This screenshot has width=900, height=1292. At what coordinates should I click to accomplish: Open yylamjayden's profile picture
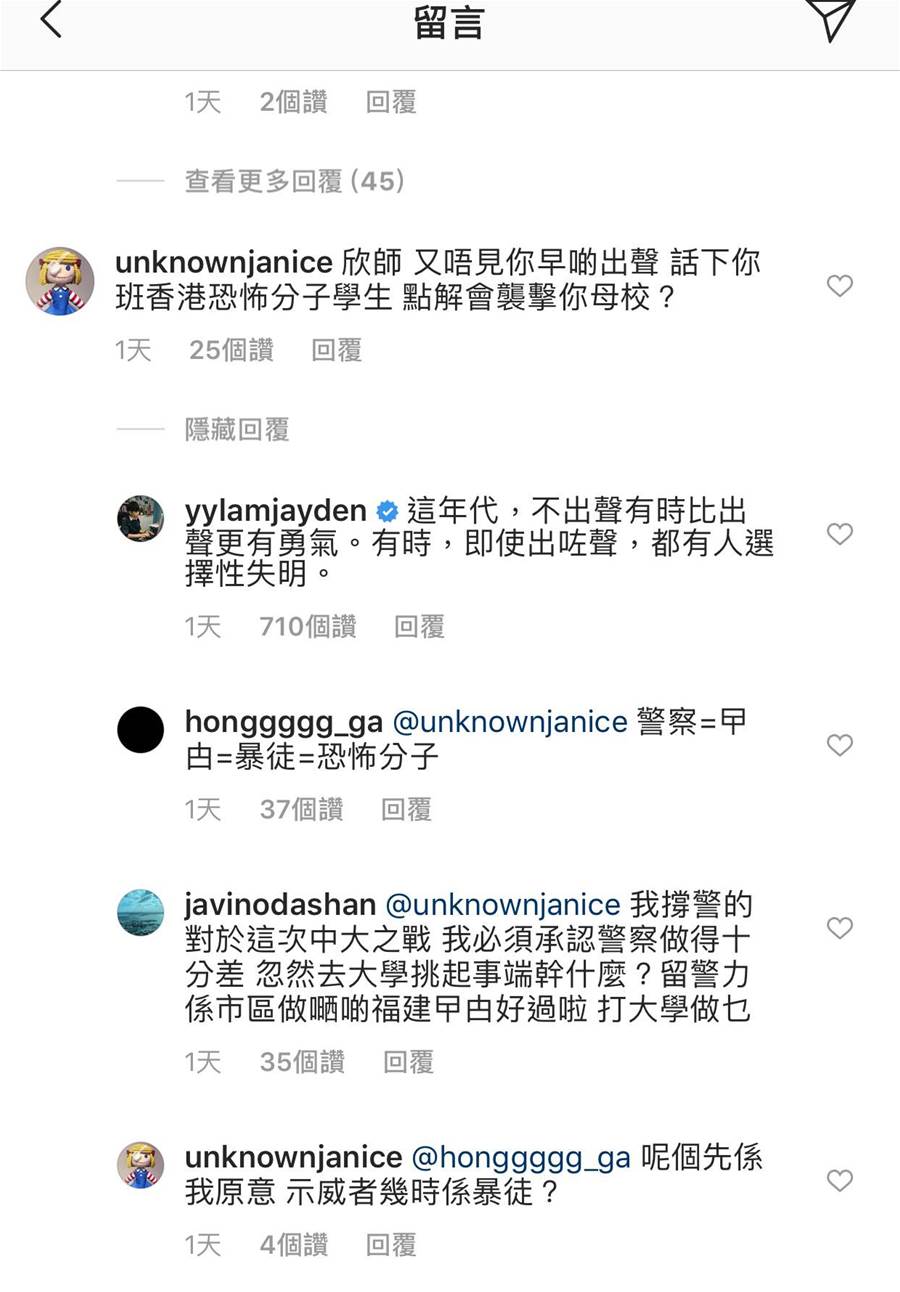pos(141,518)
